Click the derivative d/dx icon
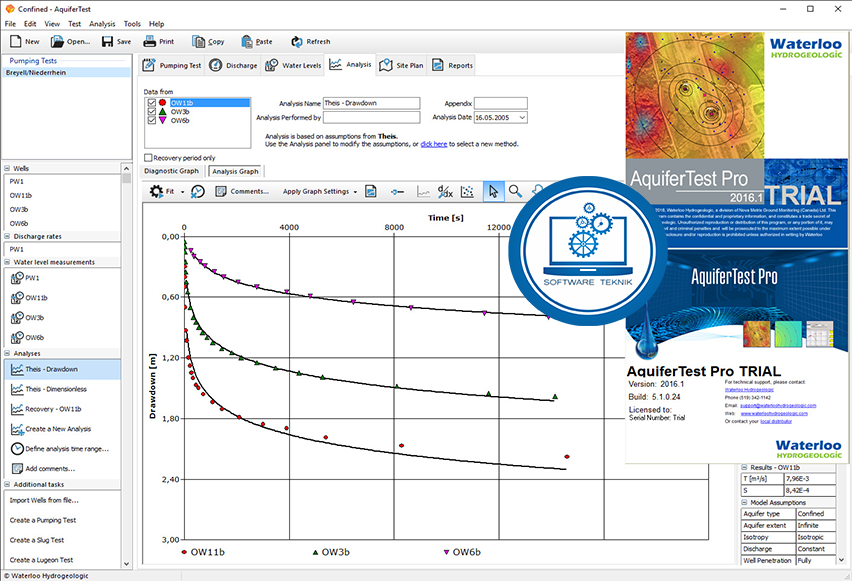The image size is (852, 581). [x=445, y=191]
